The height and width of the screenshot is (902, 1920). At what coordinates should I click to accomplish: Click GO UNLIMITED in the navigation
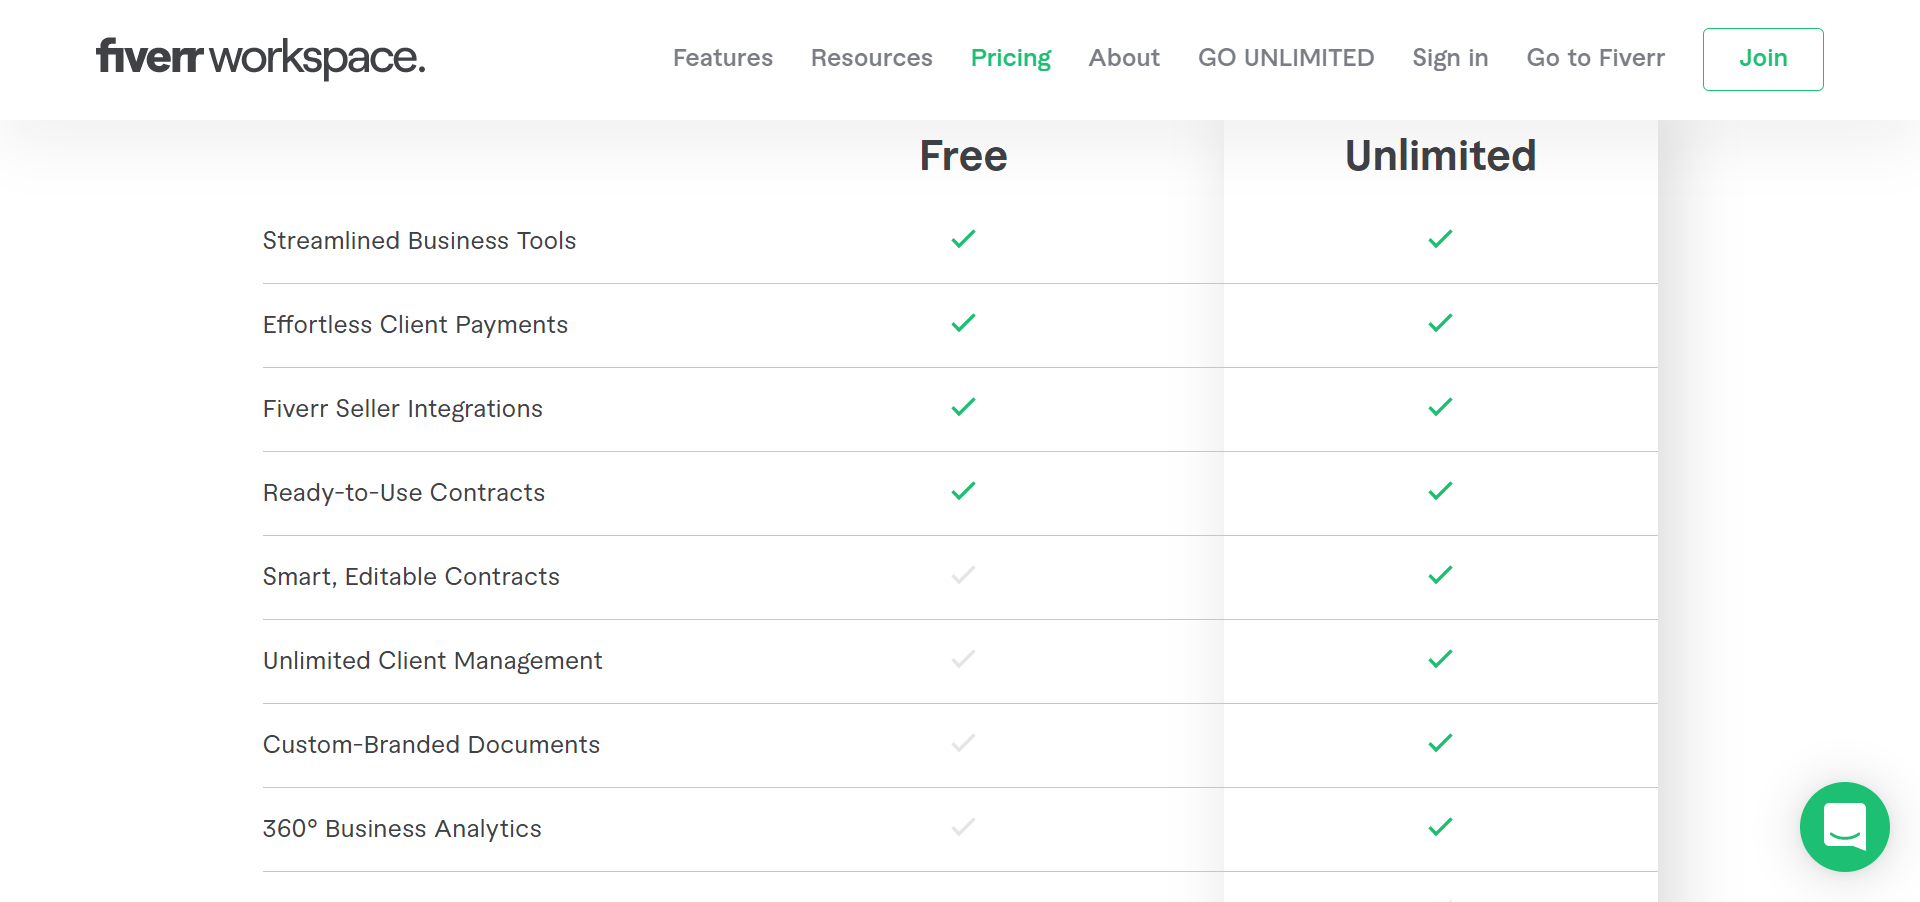[x=1286, y=58]
